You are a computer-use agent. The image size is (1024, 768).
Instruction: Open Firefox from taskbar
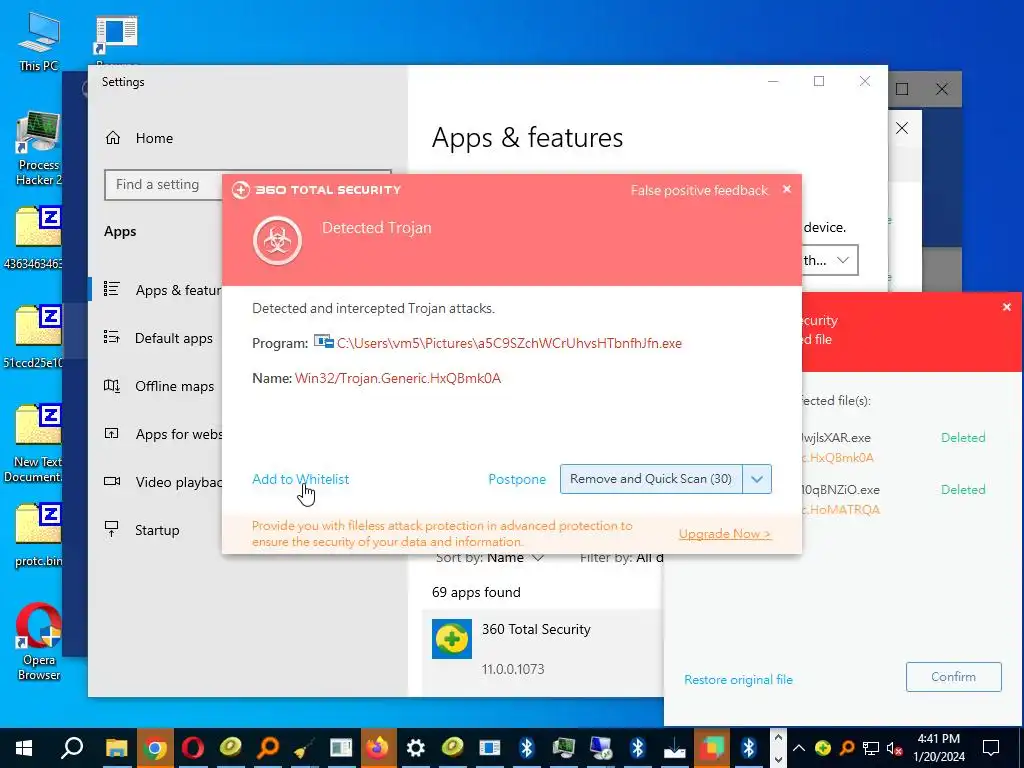point(377,748)
